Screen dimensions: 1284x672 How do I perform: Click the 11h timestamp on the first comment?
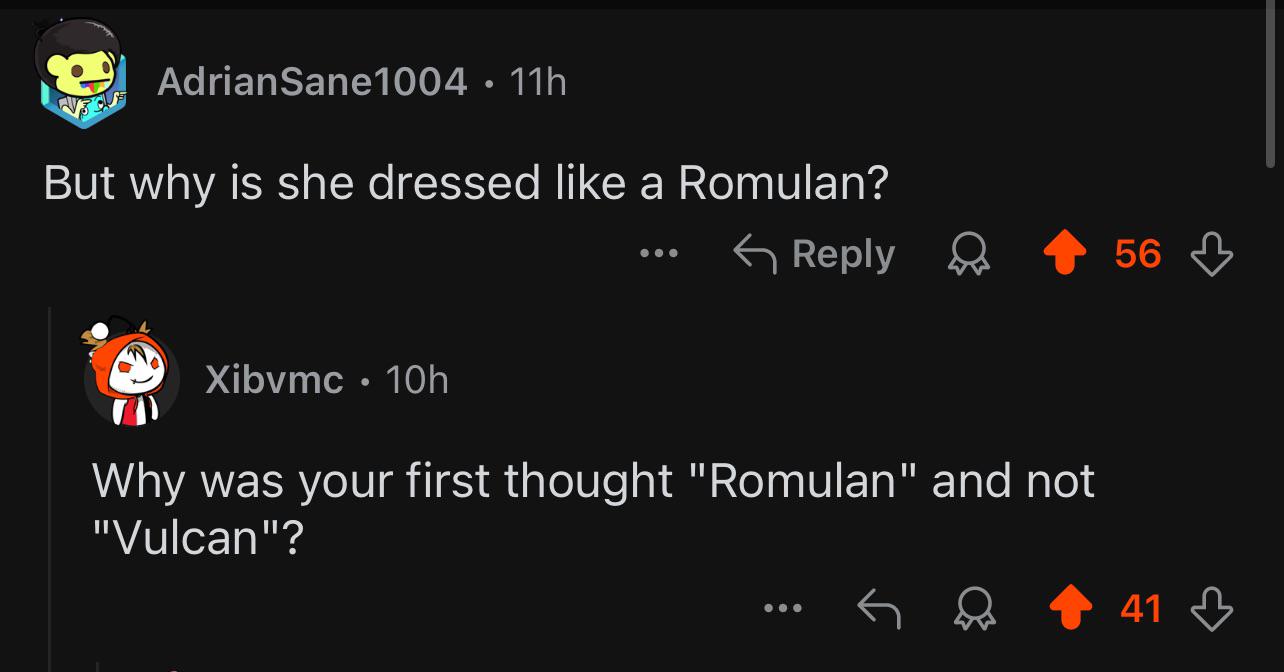[x=538, y=81]
